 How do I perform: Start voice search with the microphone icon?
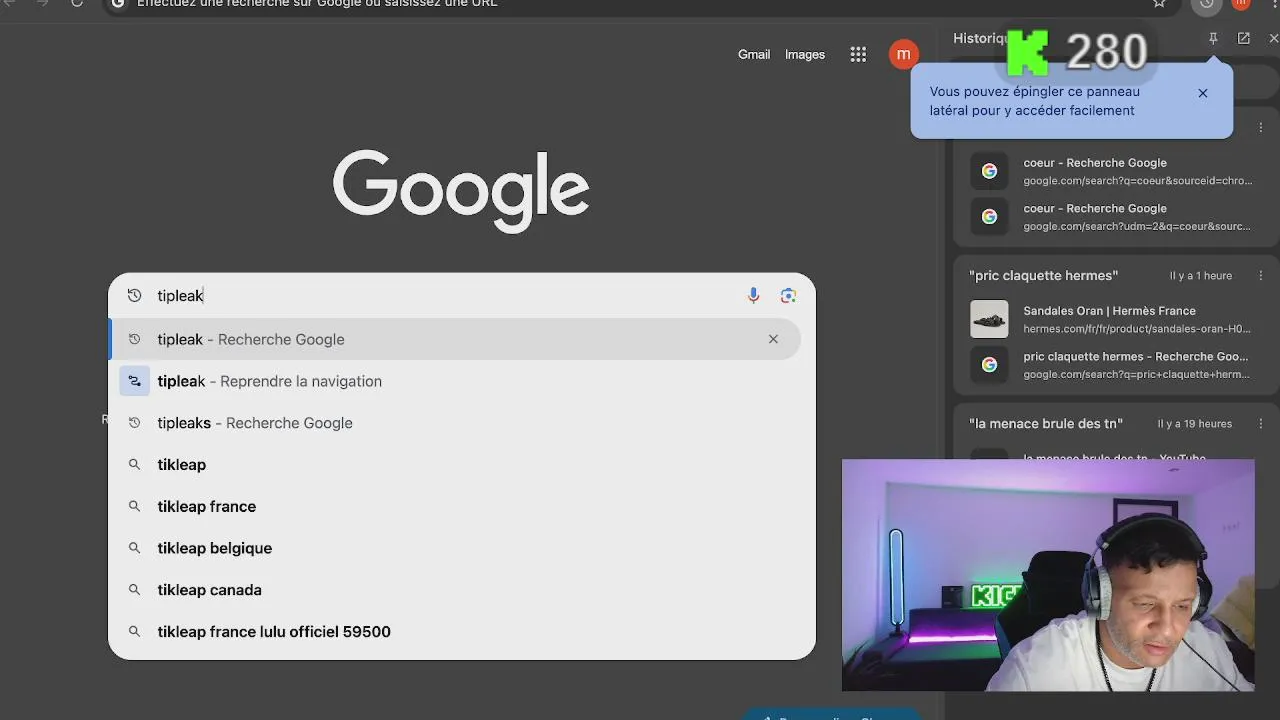[x=753, y=295]
